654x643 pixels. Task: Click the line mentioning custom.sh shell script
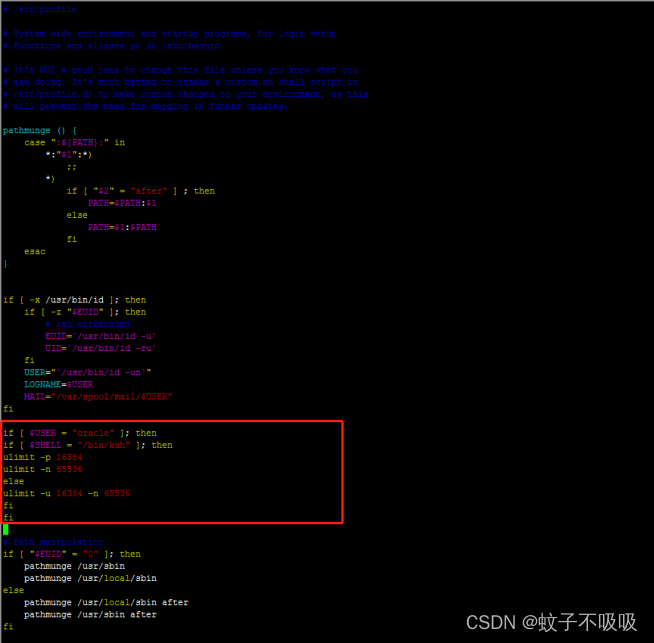[180, 82]
